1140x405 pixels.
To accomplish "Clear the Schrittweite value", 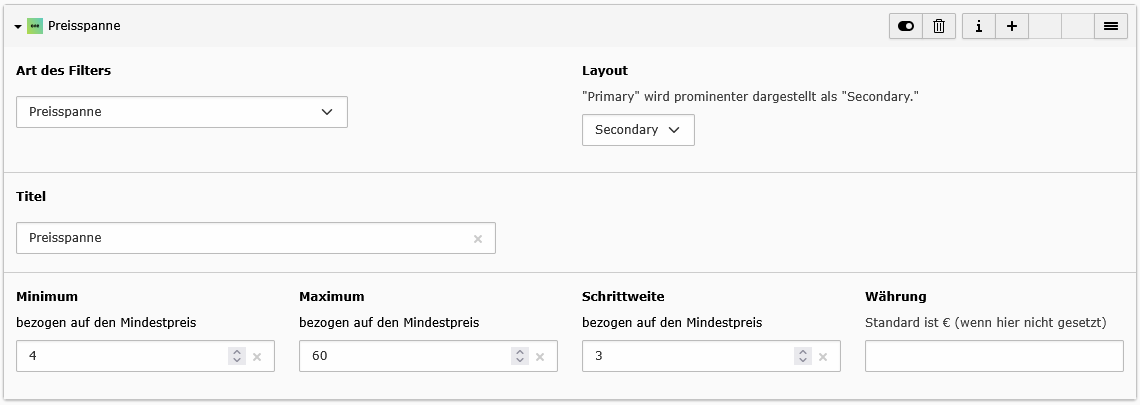I will pos(823,357).
